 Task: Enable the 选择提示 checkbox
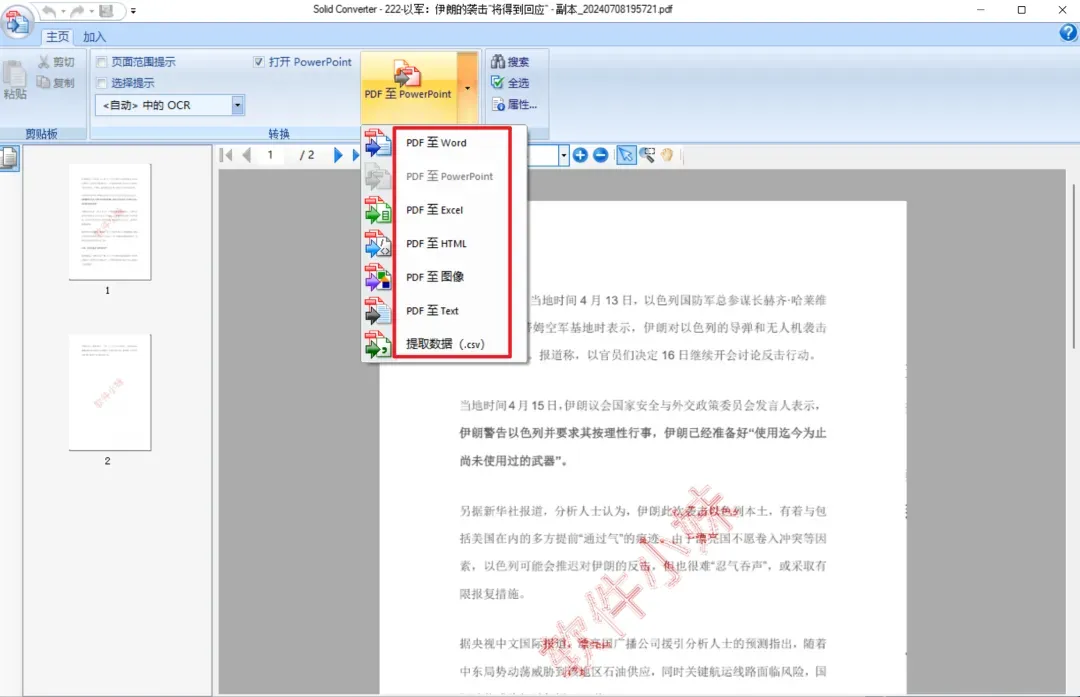pyautogui.click(x=102, y=83)
